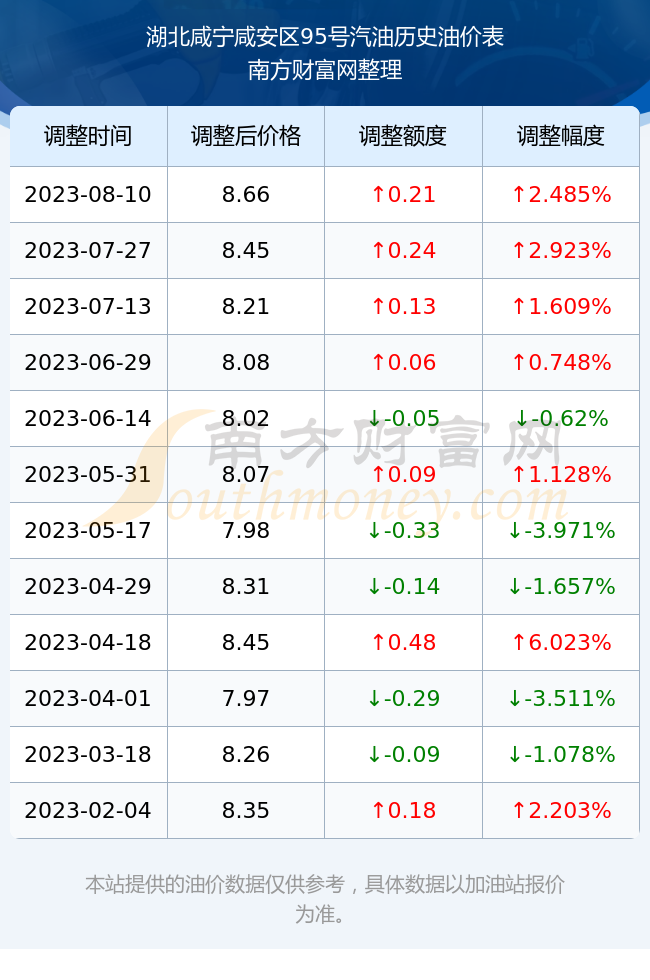The image size is (650, 980).
Task: Click the 调整后价格 column header
Action: pos(246,136)
